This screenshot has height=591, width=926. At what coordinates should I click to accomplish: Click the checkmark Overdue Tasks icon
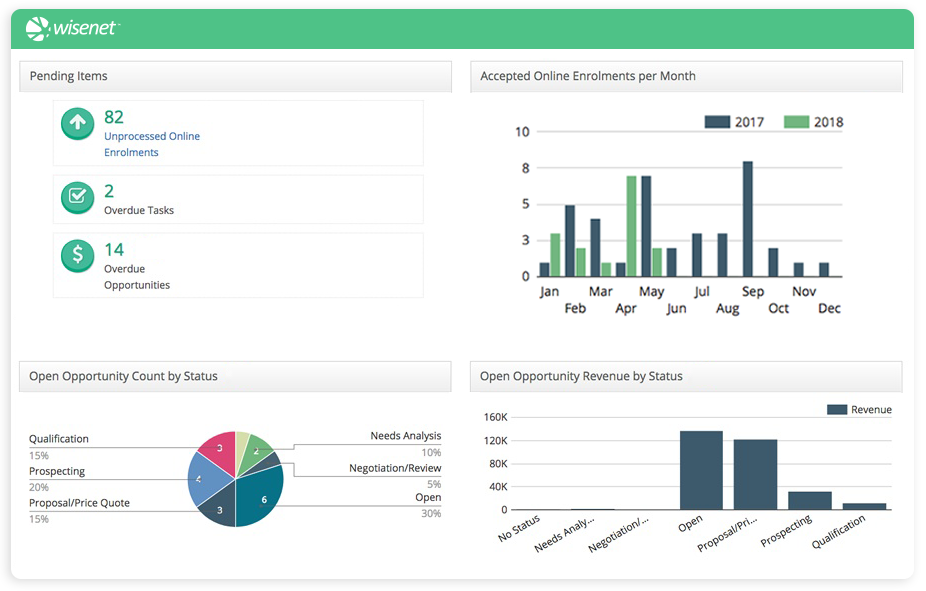77,197
